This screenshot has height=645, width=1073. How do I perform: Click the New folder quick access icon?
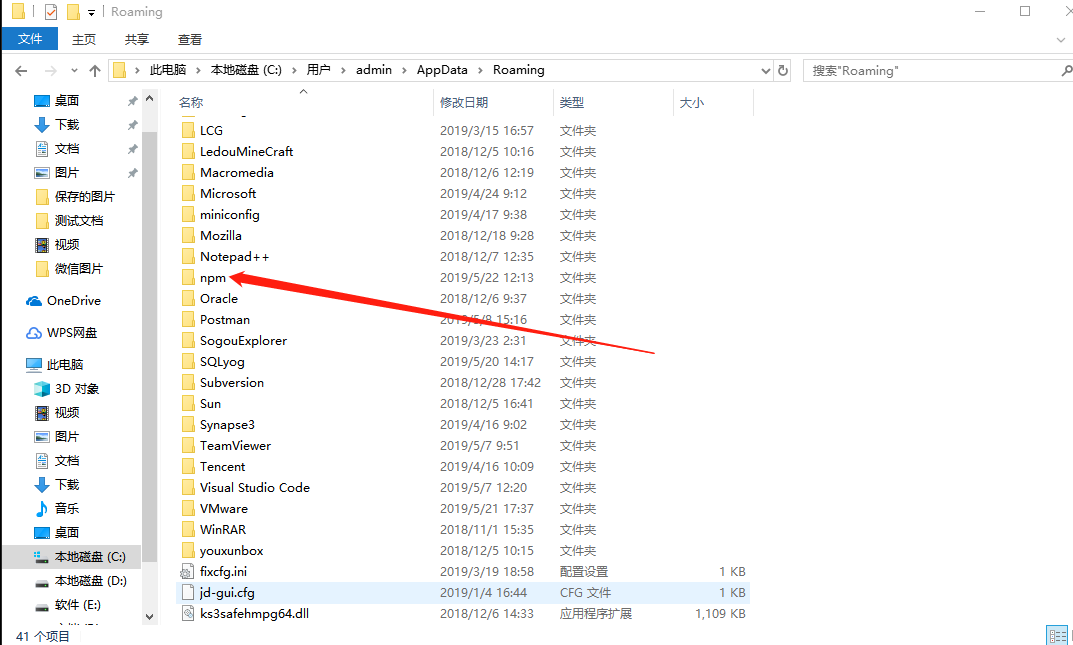point(73,12)
